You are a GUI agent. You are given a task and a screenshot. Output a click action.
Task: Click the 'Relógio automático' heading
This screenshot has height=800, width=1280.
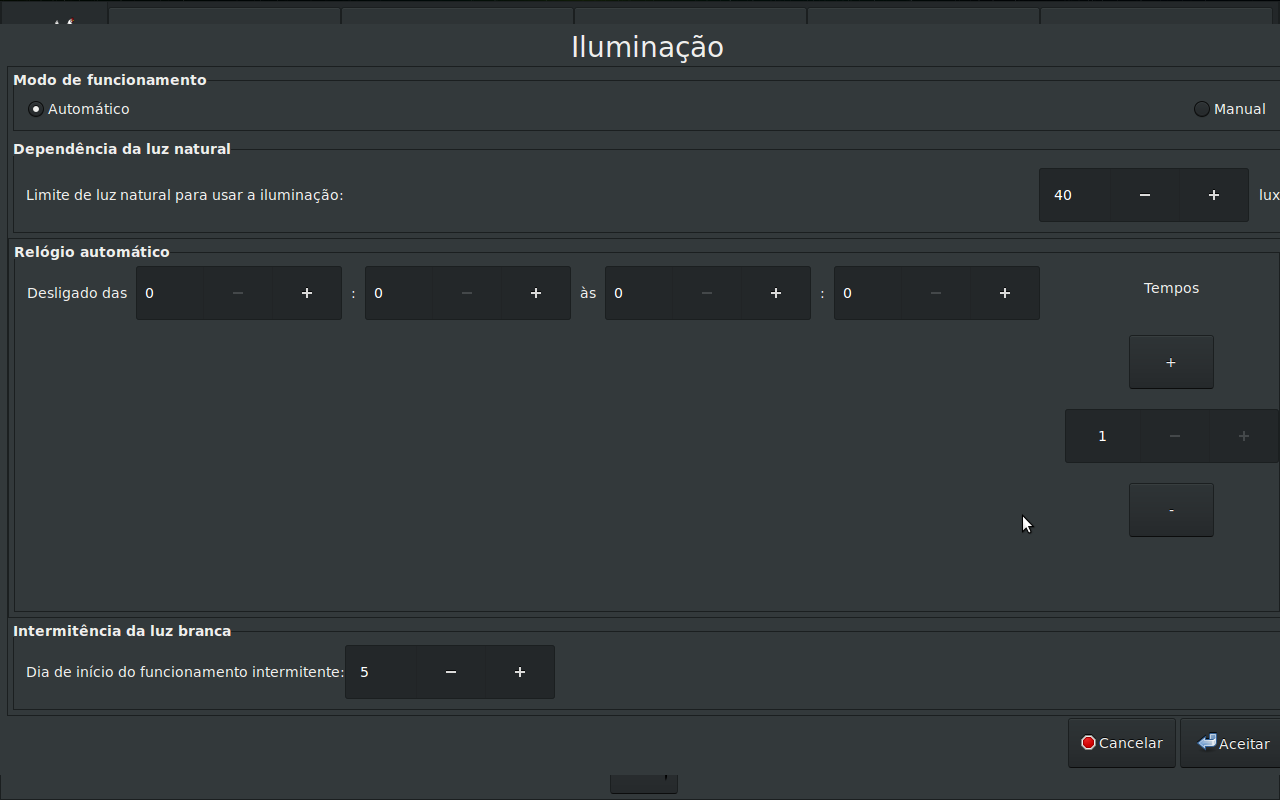point(92,252)
